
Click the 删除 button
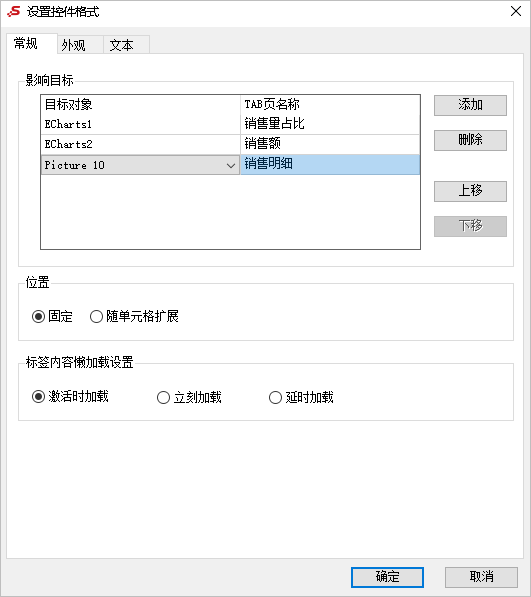coord(470,140)
